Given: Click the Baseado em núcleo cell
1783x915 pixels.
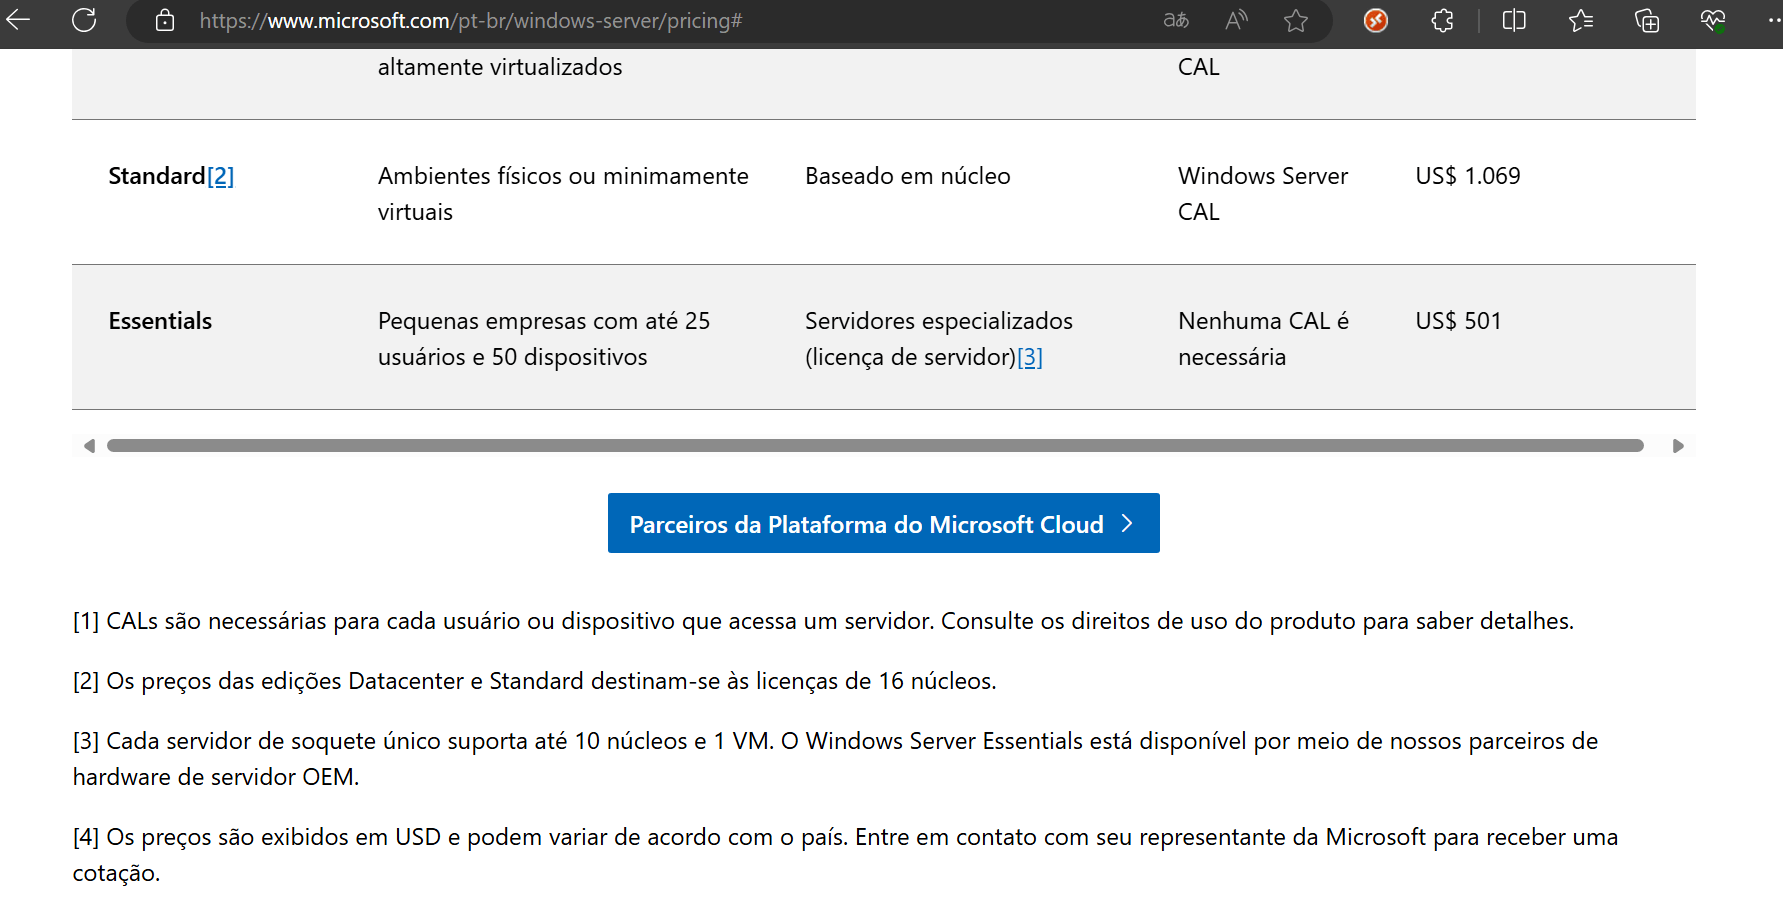Looking at the screenshot, I should click(x=908, y=176).
